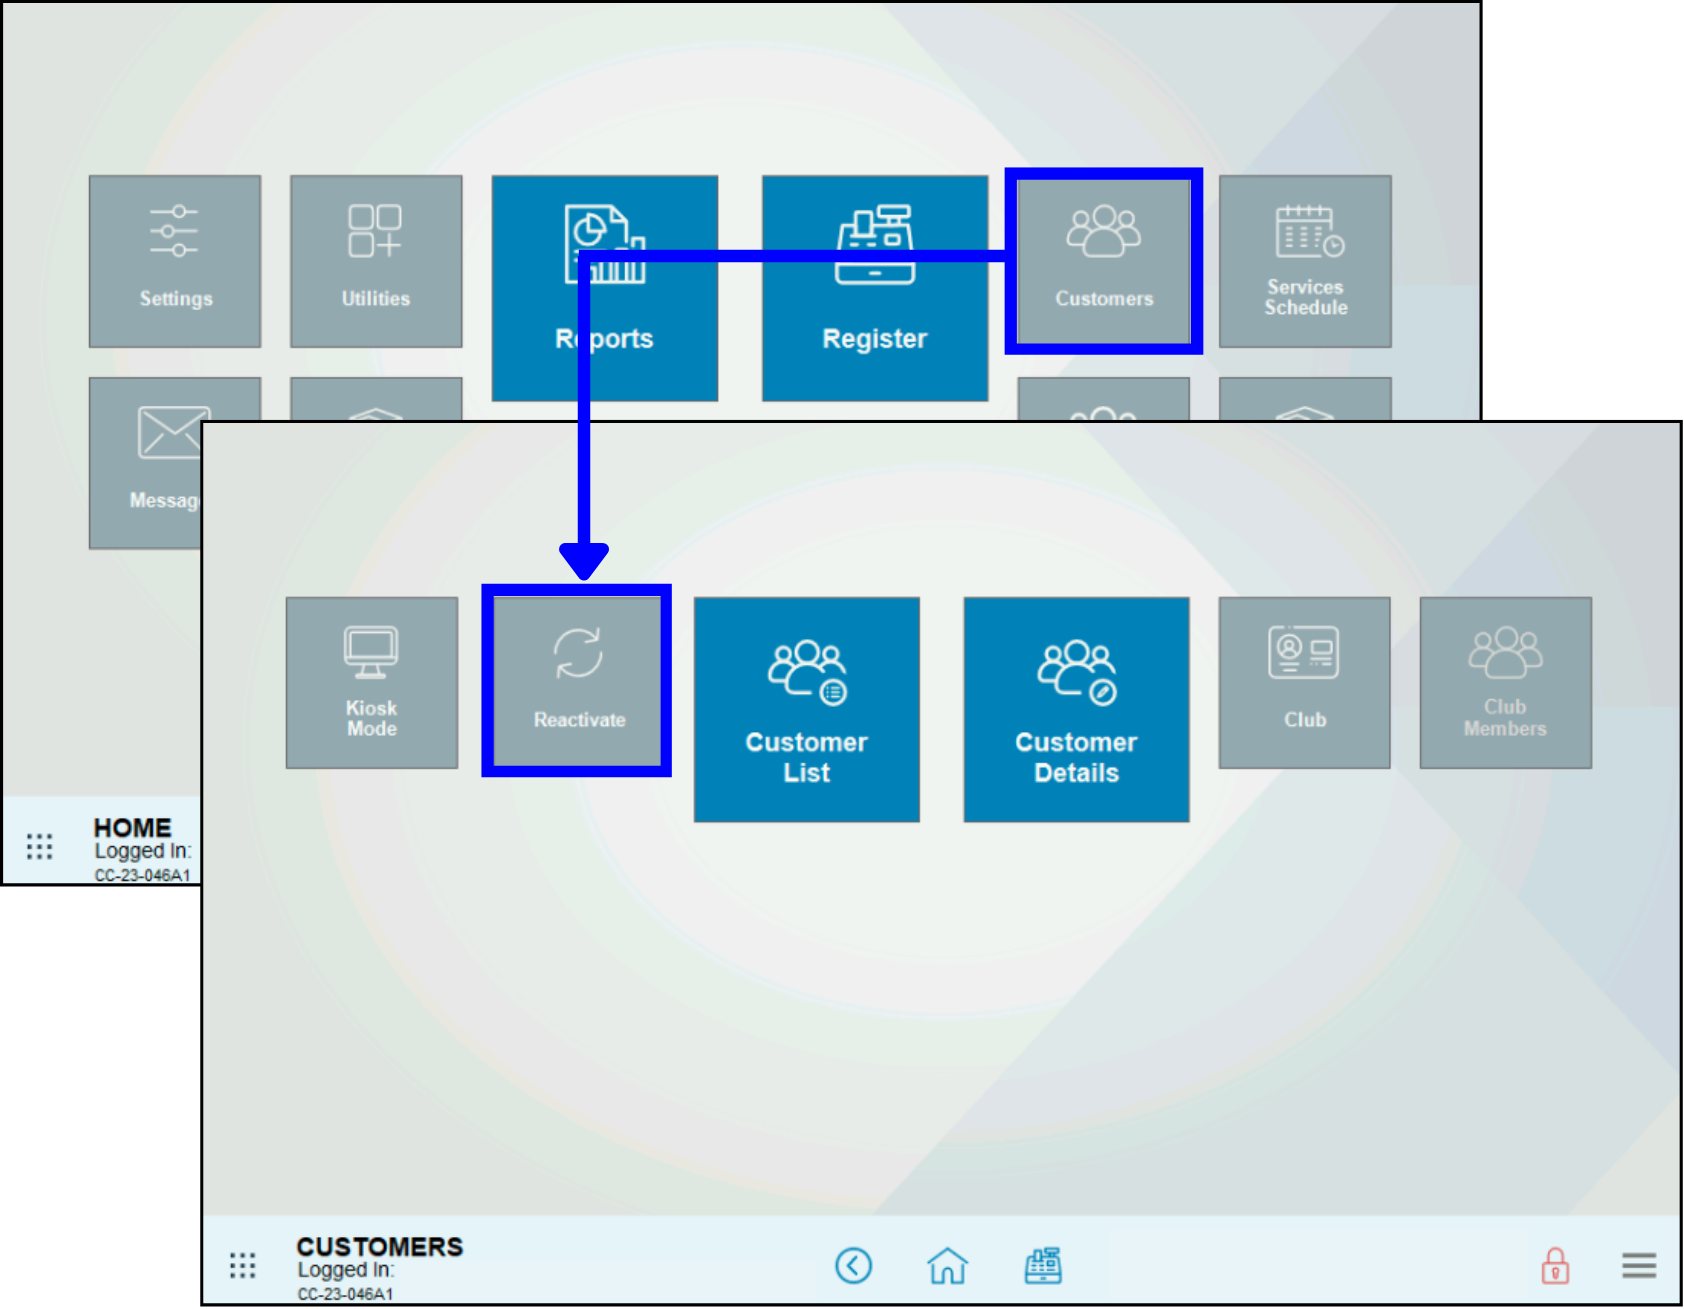Select the Club tile
Screen dimensions: 1684x1309
coord(1304,683)
